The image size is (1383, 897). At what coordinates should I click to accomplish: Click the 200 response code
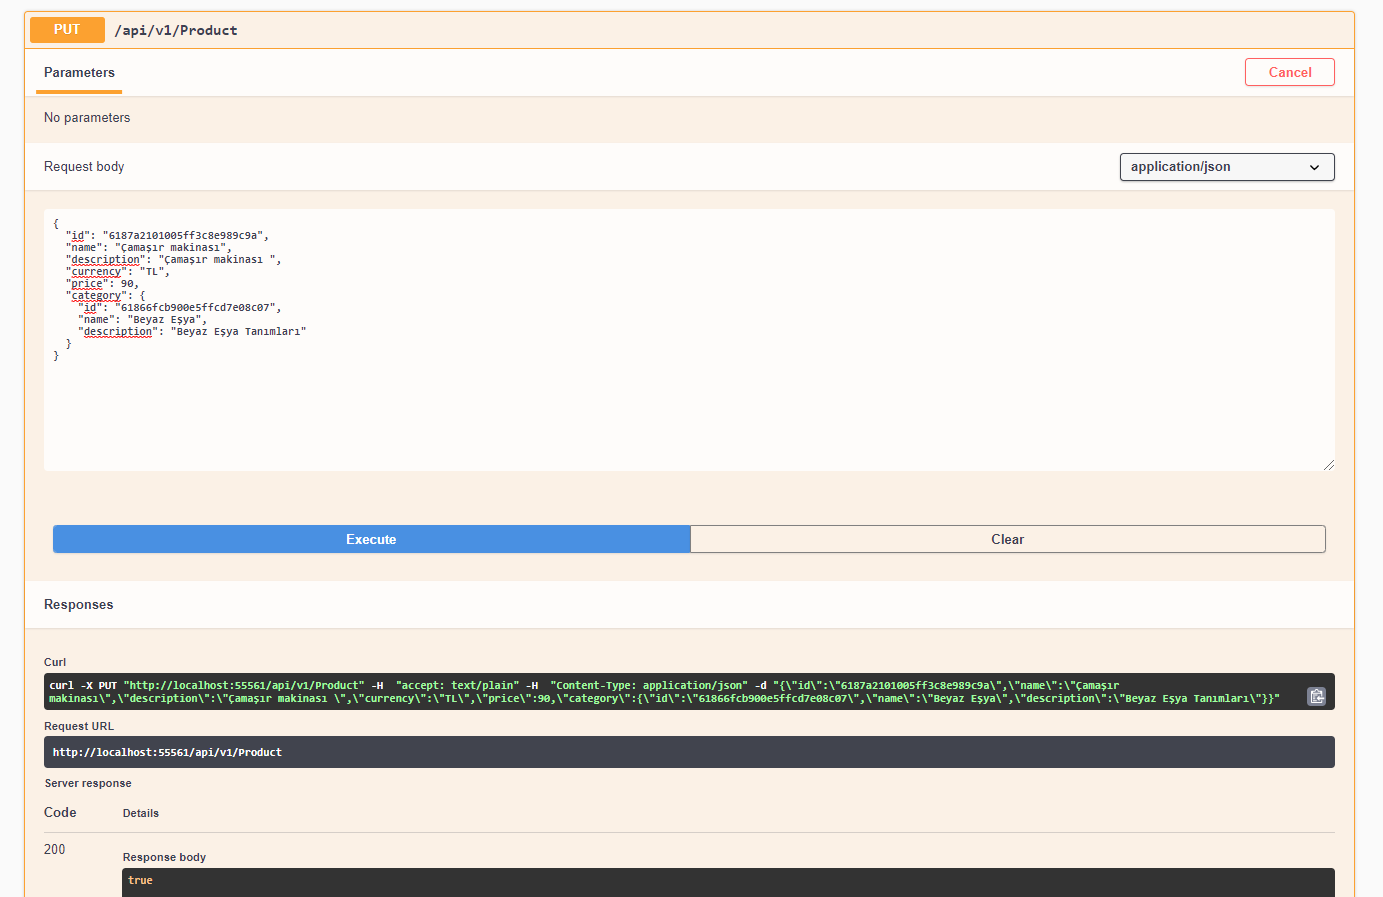[x=54, y=849]
